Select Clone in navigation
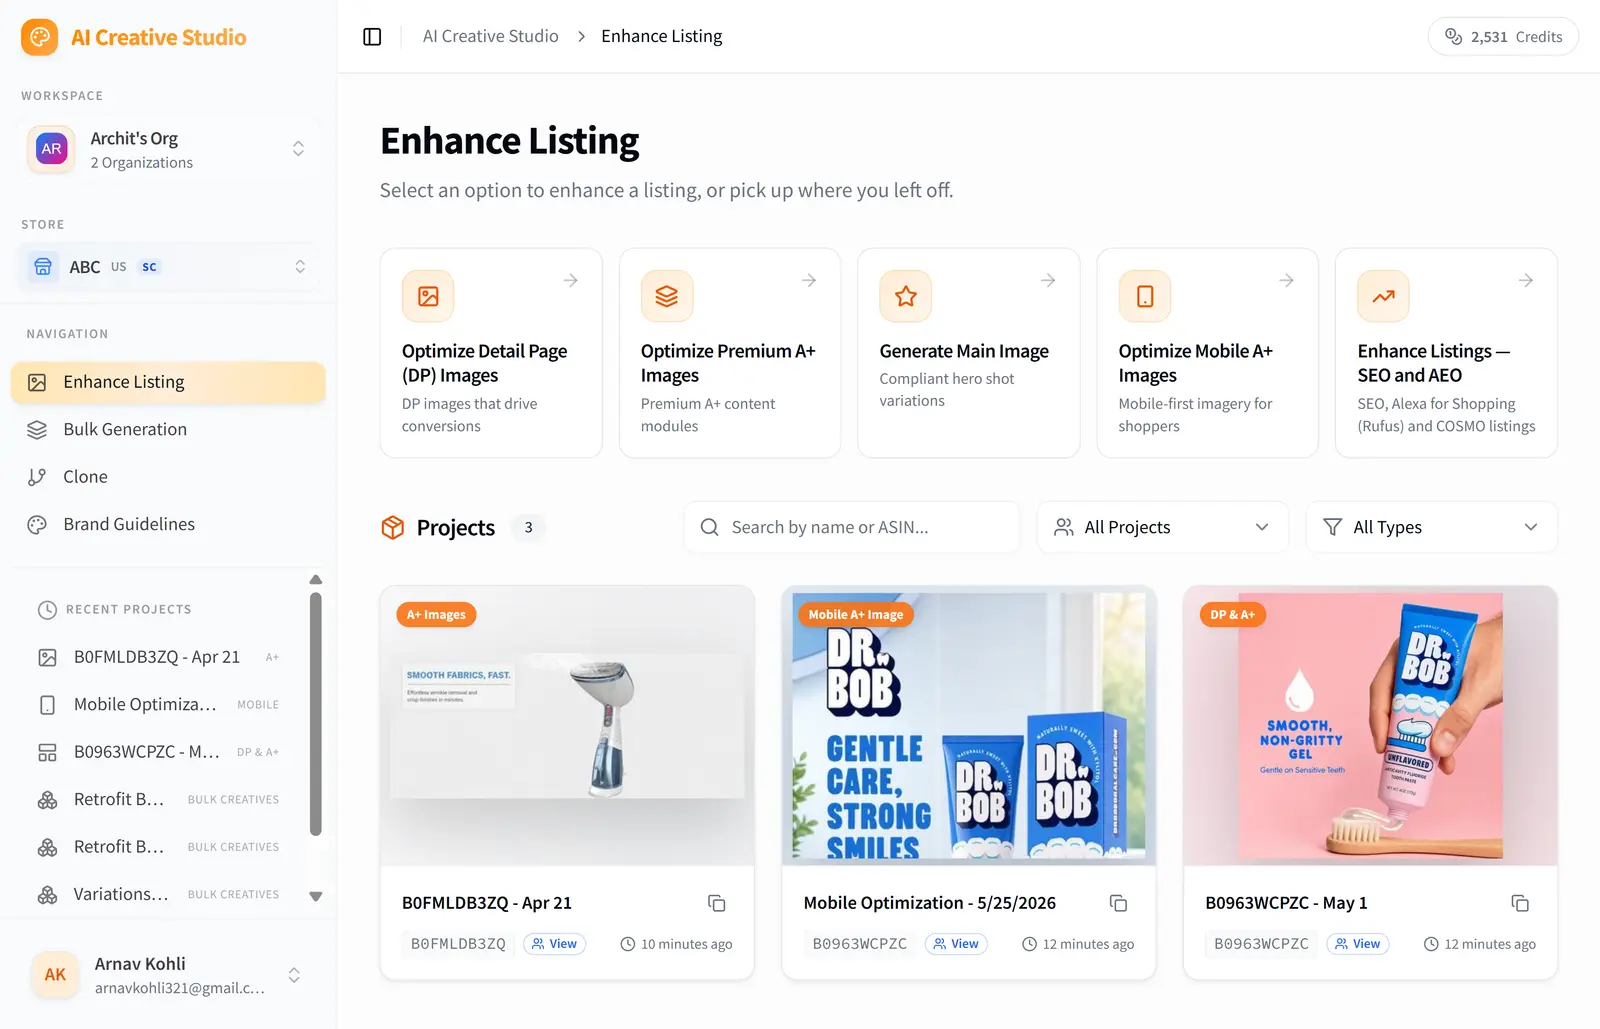This screenshot has width=1600, height=1029. 168,477
